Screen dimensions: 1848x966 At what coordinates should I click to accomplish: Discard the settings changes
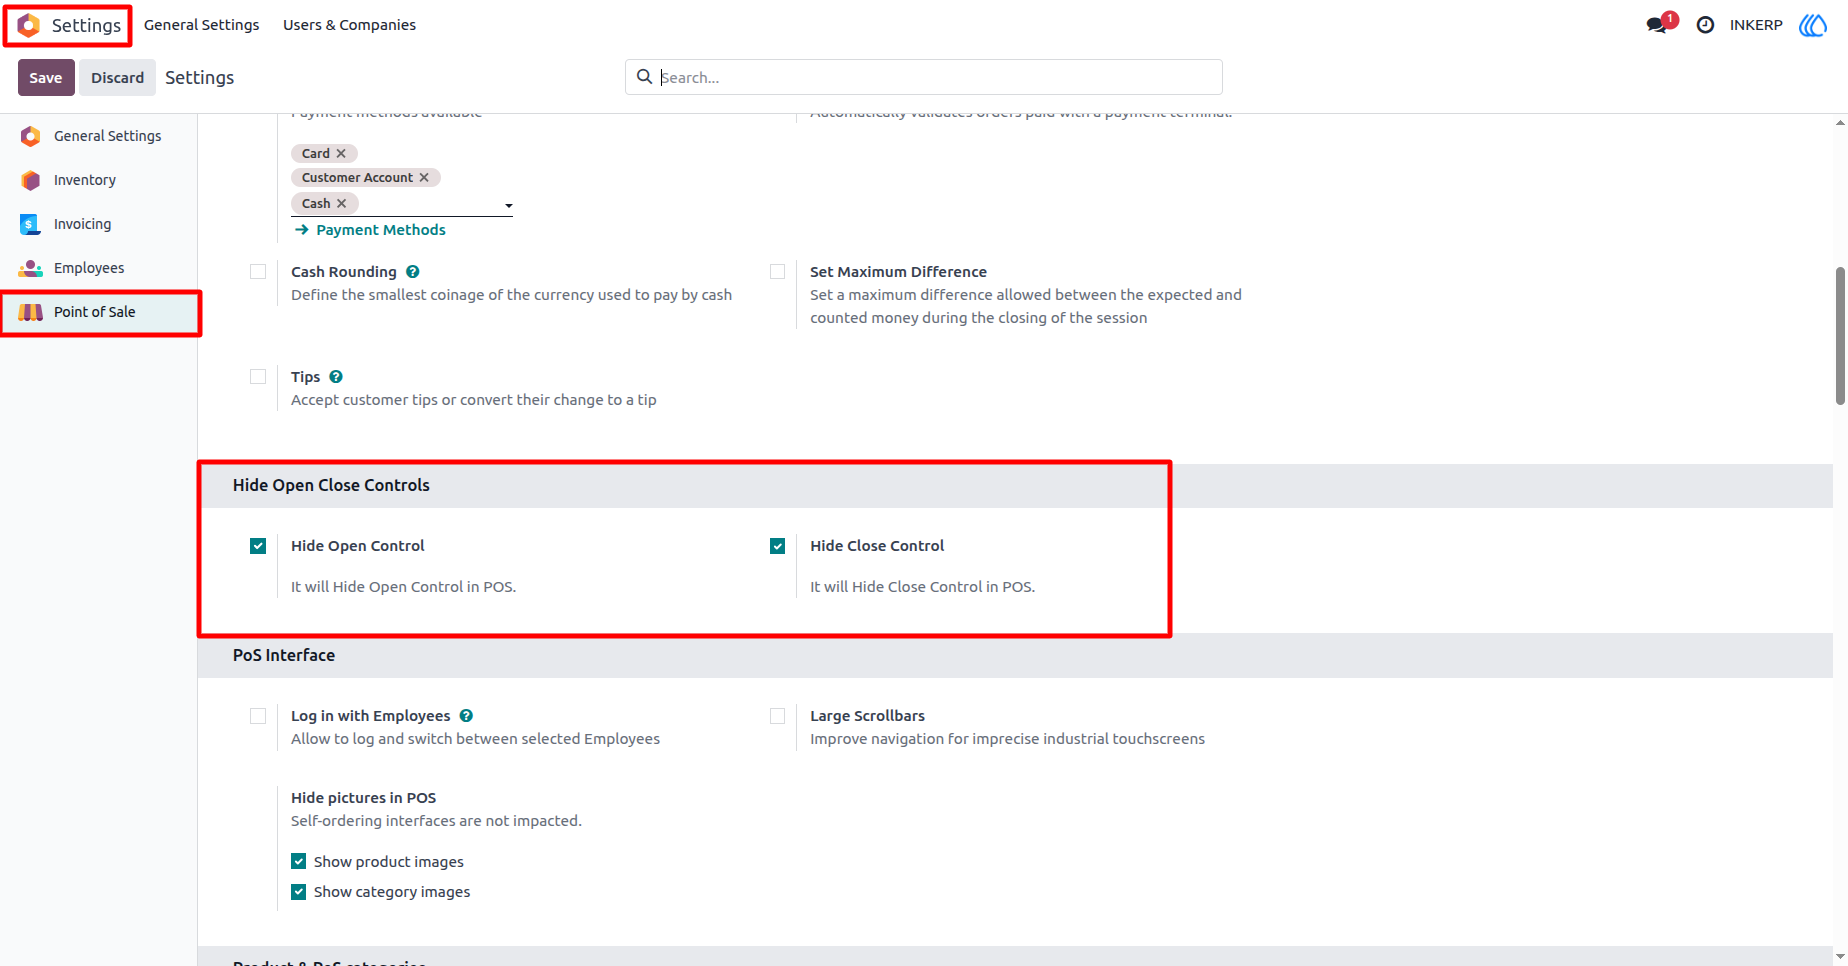point(118,78)
